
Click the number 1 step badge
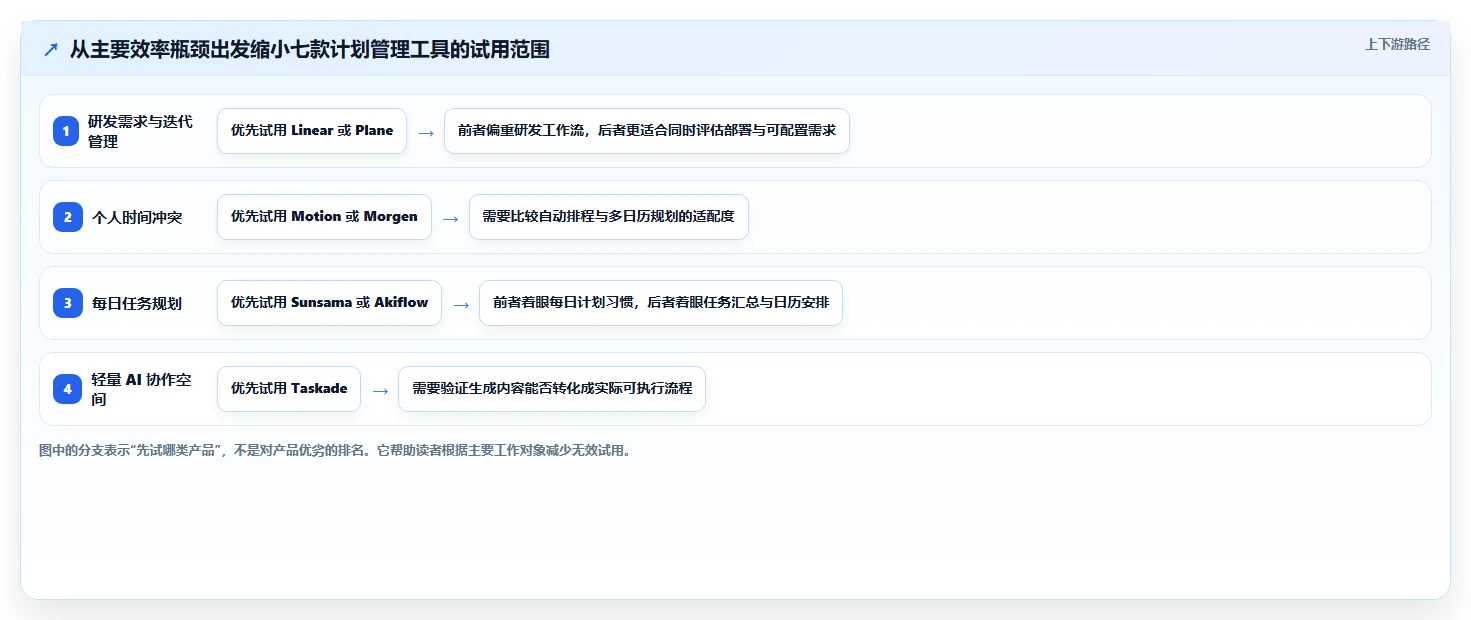tap(67, 131)
